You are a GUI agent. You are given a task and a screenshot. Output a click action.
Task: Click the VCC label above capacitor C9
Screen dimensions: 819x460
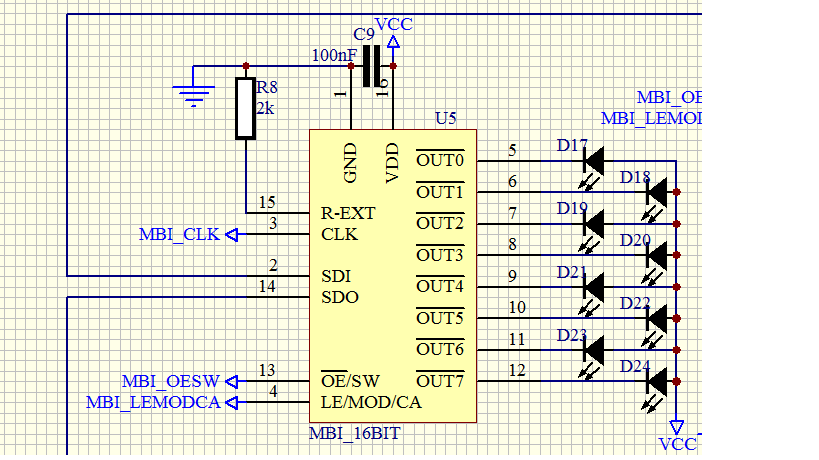click(x=394, y=24)
